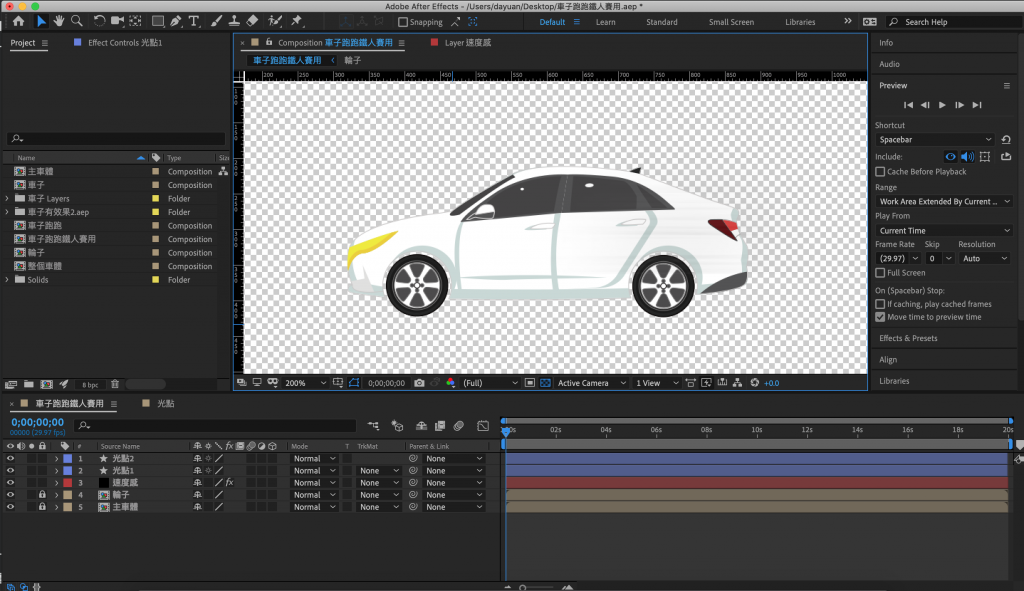The image size is (1024, 591).
Task: Open the Effects & Presets panel
Action: click(908, 338)
